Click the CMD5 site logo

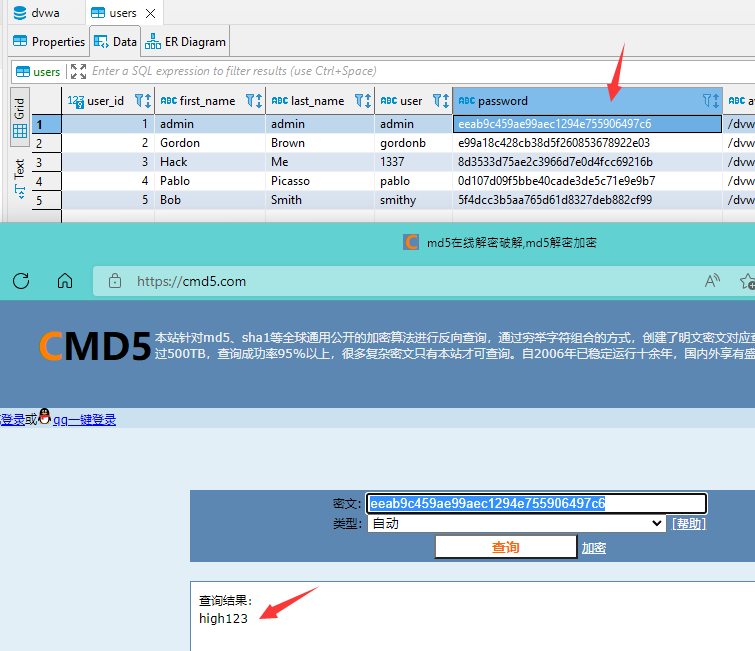click(x=95, y=346)
